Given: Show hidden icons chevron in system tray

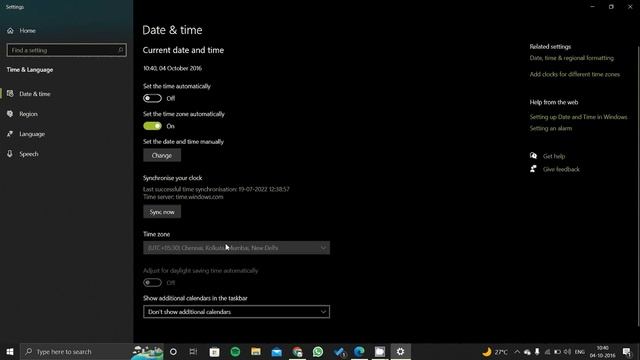Looking at the screenshot, I should [x=517, y=352].
